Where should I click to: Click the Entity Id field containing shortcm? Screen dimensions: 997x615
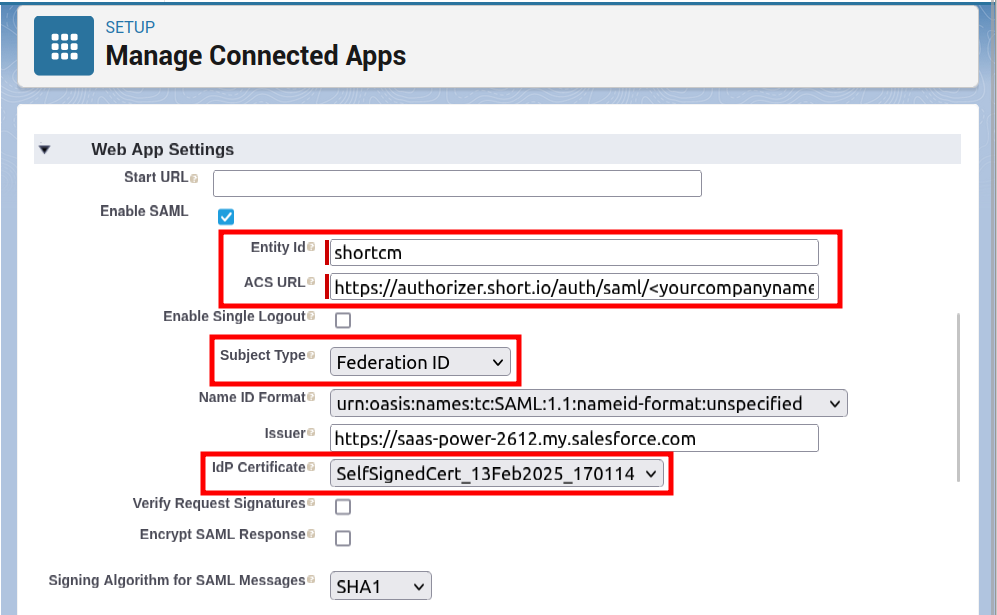574,252
